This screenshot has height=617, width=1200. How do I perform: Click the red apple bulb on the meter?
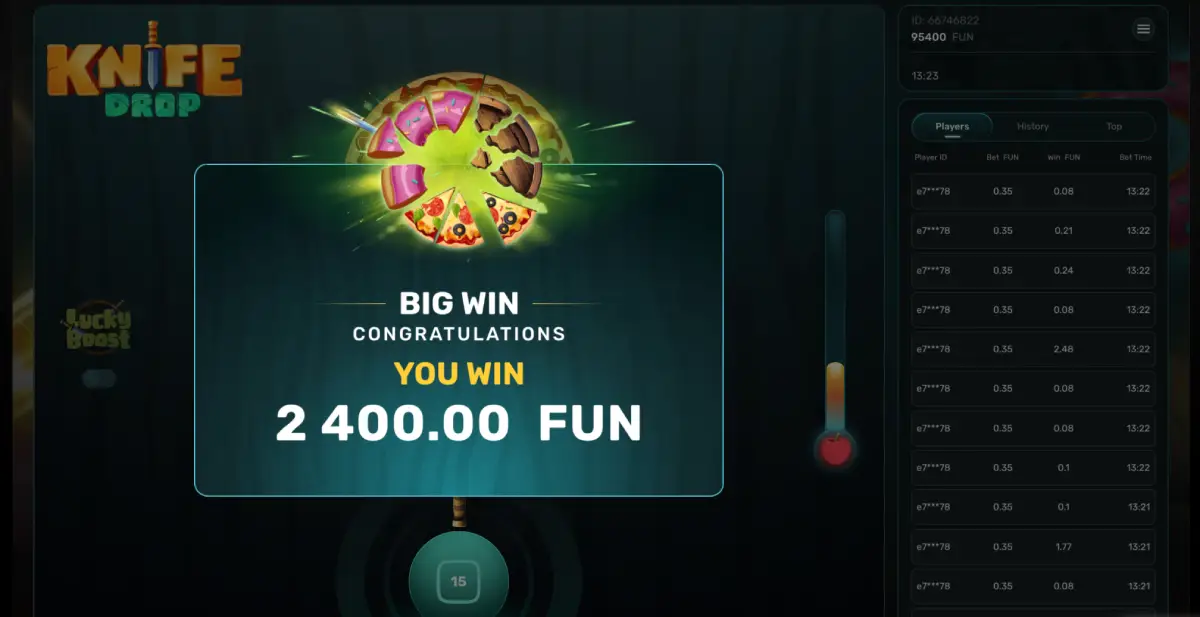(x=835, y=449)
